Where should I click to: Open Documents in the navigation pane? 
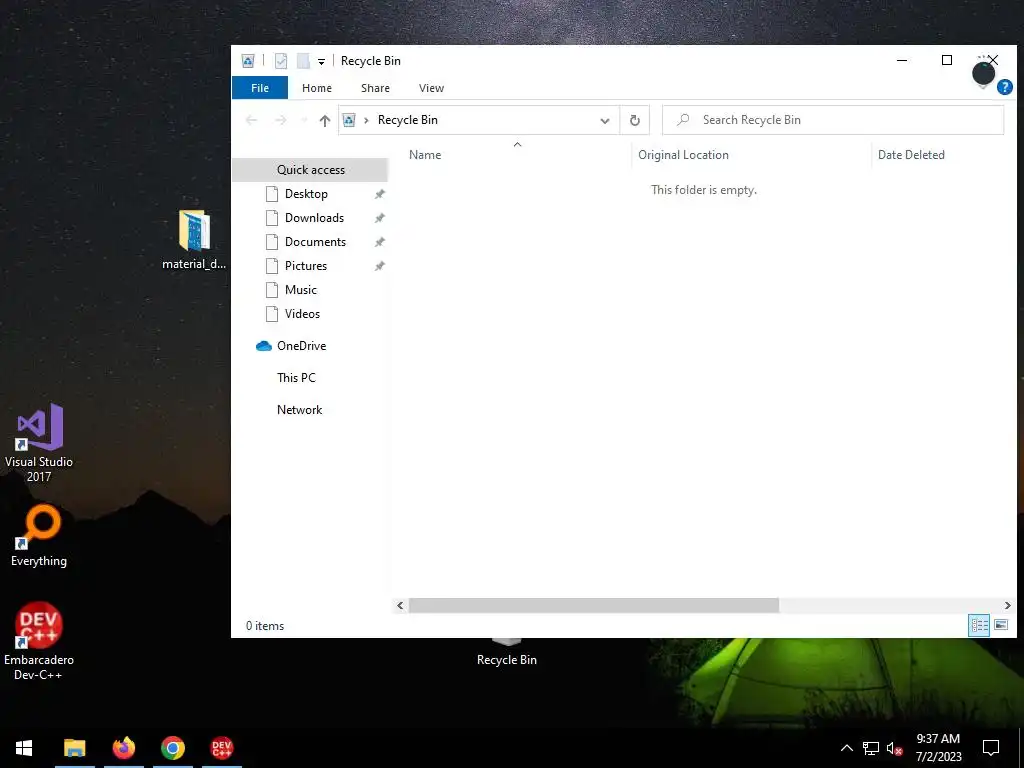315,242
